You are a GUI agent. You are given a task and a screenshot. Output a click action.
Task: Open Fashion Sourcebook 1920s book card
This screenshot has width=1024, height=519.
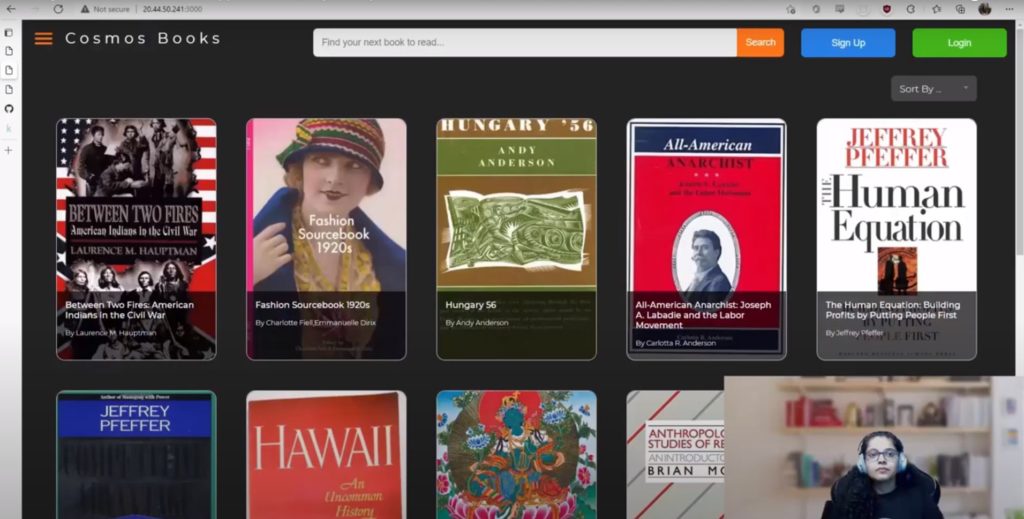[x=326, y=239]
